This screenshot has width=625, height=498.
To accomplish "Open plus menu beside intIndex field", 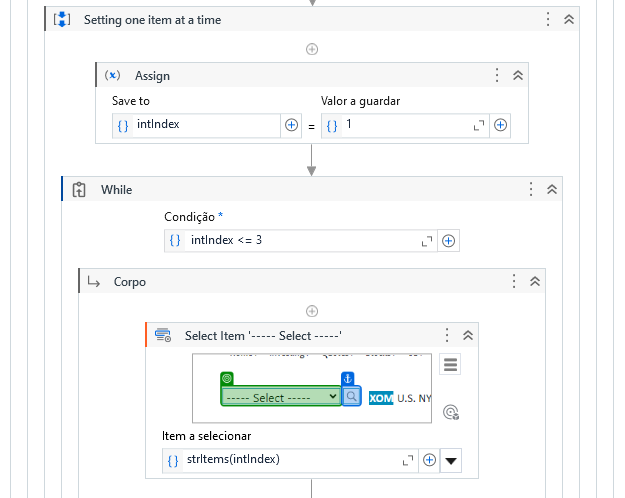I will coord(291,125).
